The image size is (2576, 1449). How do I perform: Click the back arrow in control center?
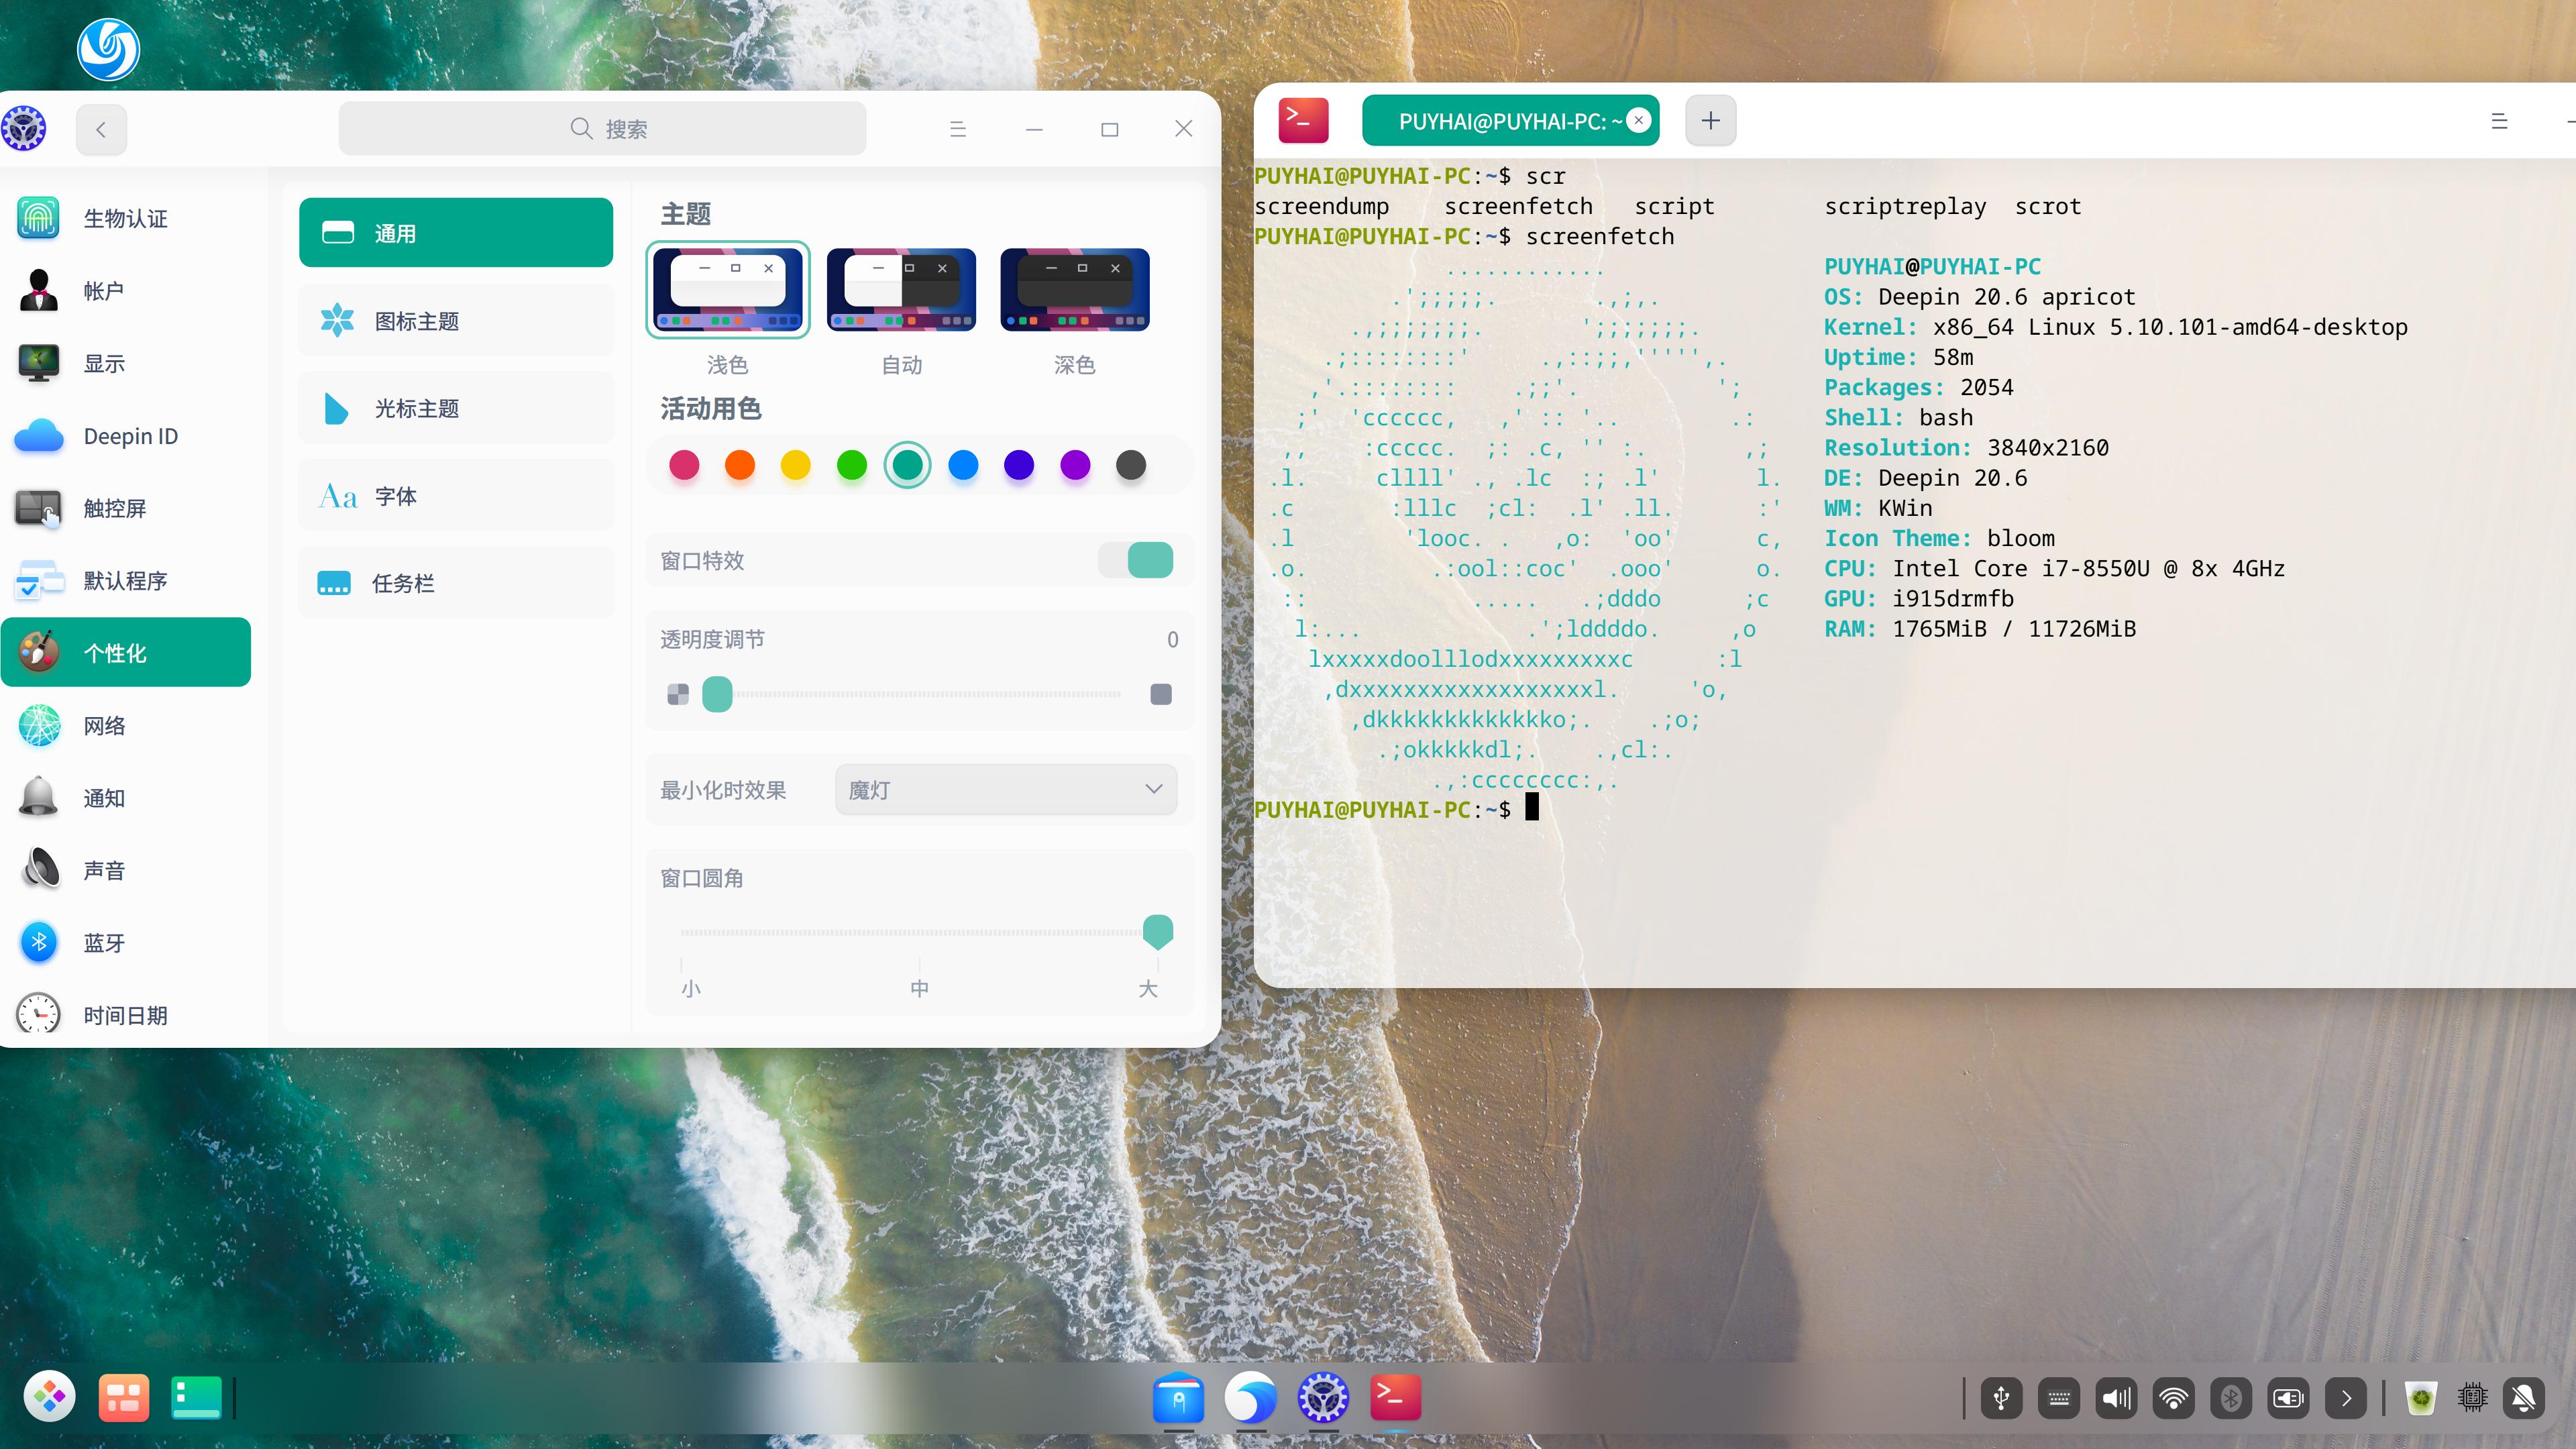[101, 128]
